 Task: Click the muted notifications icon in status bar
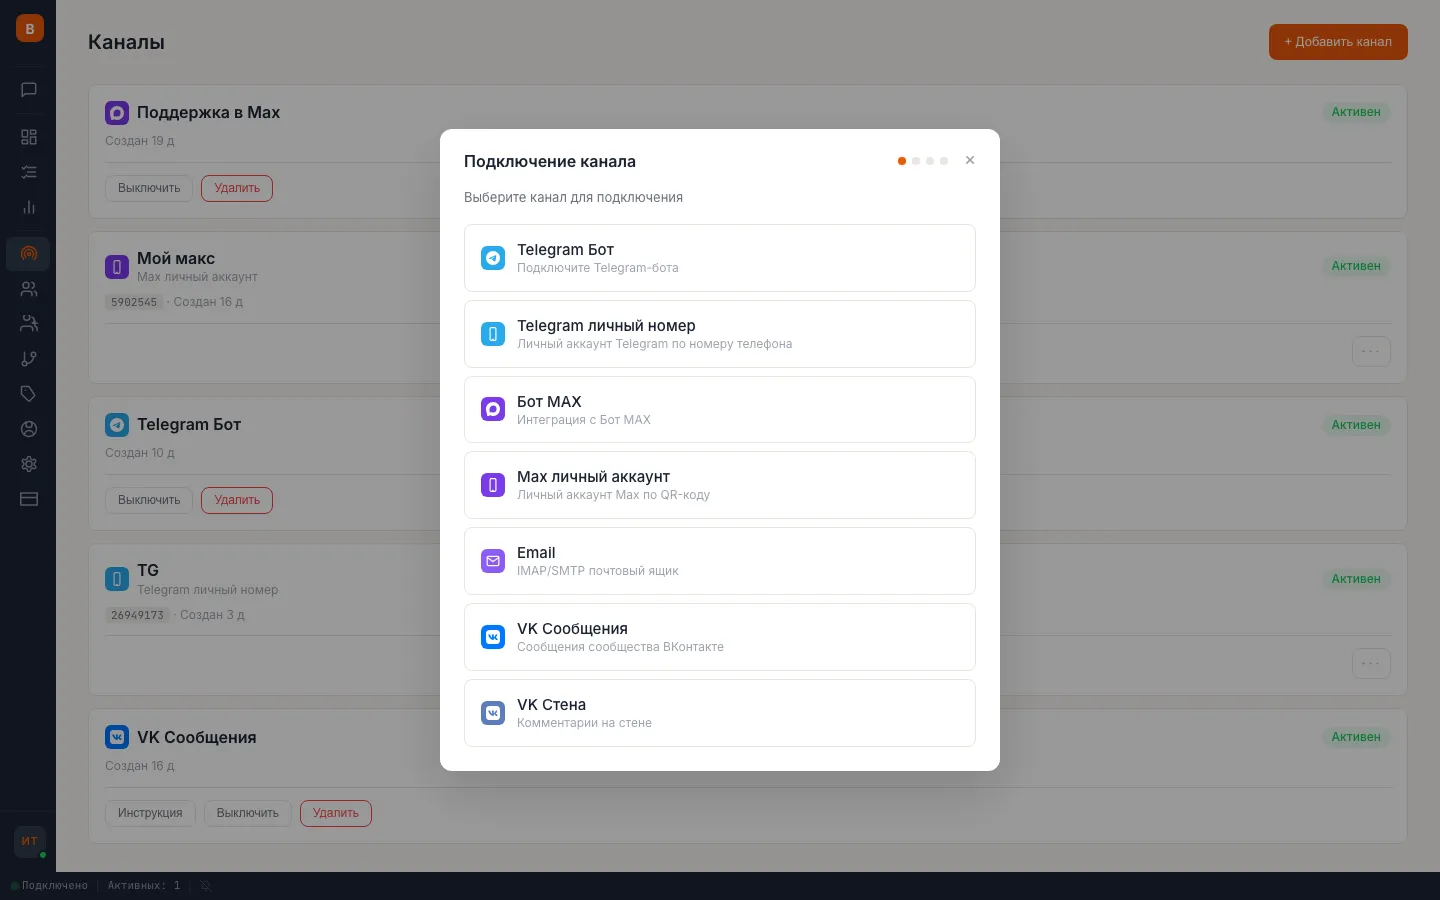coord(206,886)
